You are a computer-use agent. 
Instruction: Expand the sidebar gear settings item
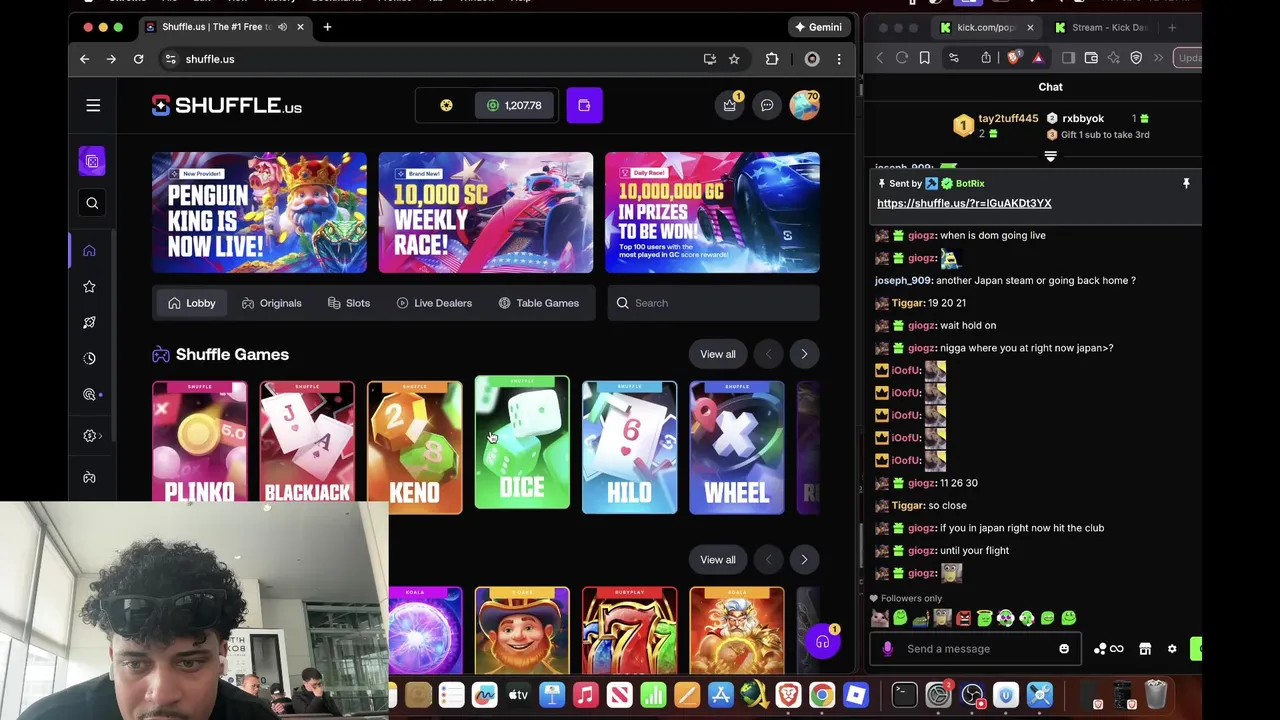[x=92, y=436]
